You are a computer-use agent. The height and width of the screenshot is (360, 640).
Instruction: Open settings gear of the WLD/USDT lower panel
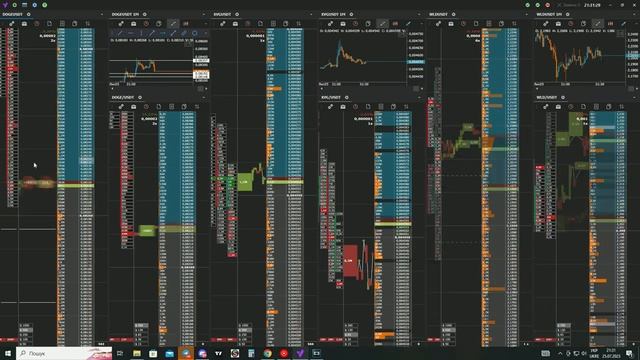pos(563,98)
